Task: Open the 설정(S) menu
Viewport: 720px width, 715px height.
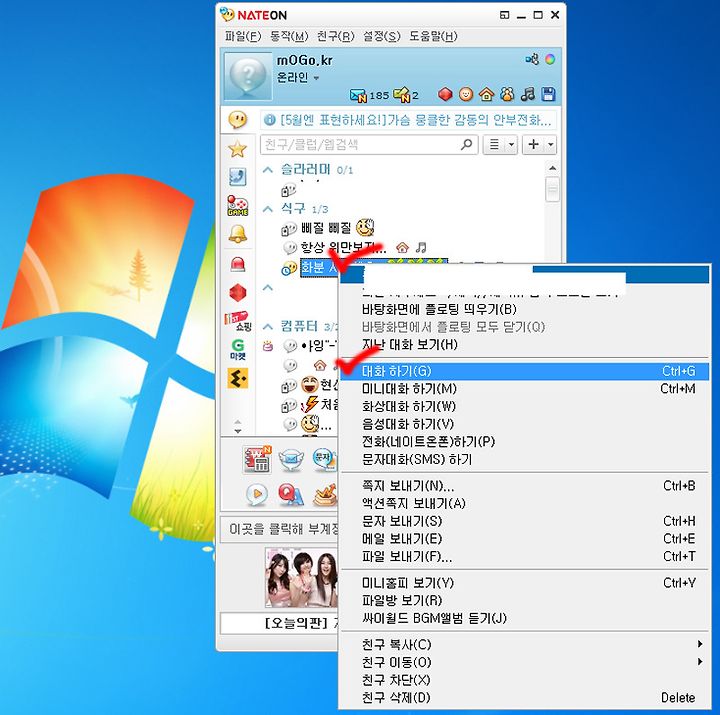Action: [382, 36]
